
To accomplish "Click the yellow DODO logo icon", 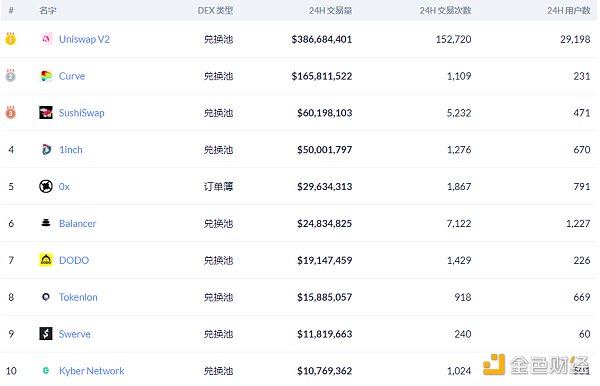I will (46, 260).
